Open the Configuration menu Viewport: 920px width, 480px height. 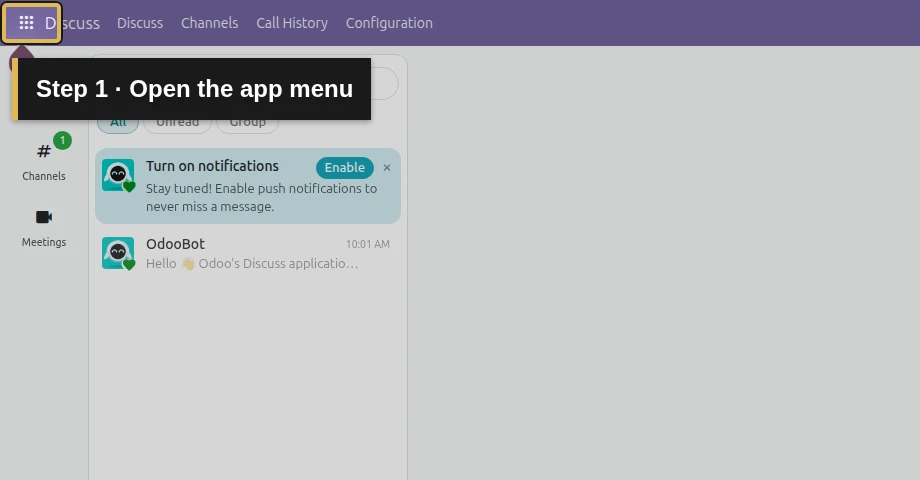pos(389,23)
